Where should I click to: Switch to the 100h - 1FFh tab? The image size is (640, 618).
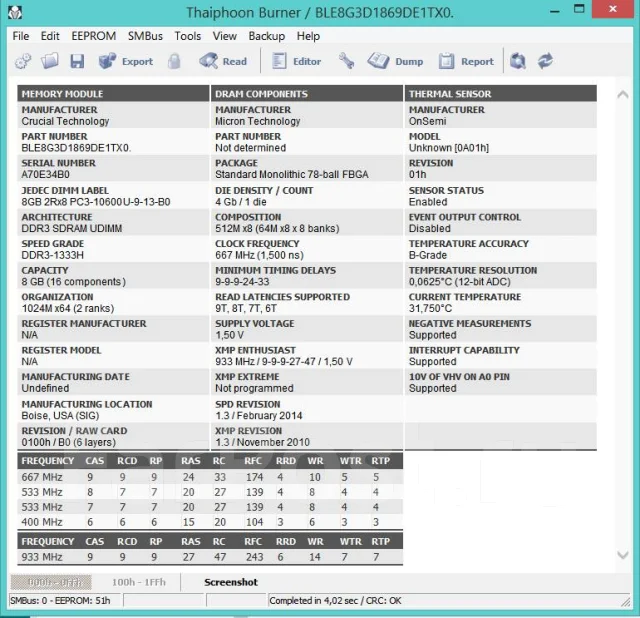[139, 582]
